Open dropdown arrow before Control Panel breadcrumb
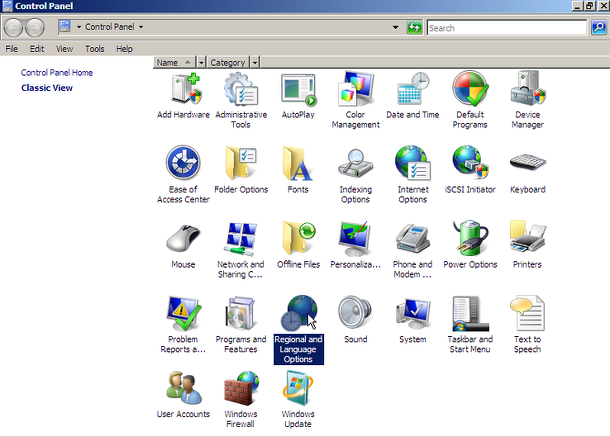Image resolution: width=610 pixels, height=437 pixels. pyautogui.click(x=79, y=27)
